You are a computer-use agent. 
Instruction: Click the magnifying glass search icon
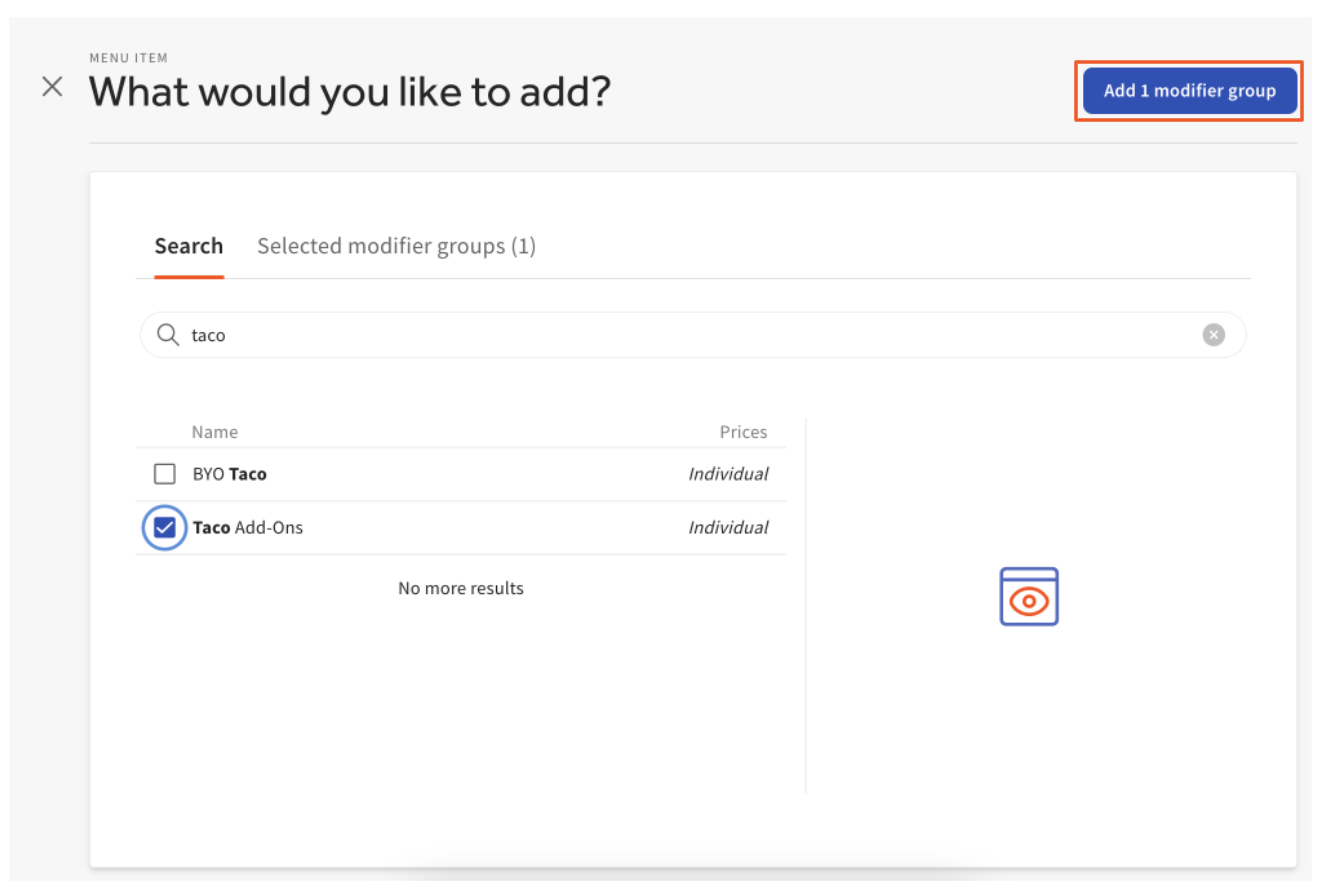(169, 335)
